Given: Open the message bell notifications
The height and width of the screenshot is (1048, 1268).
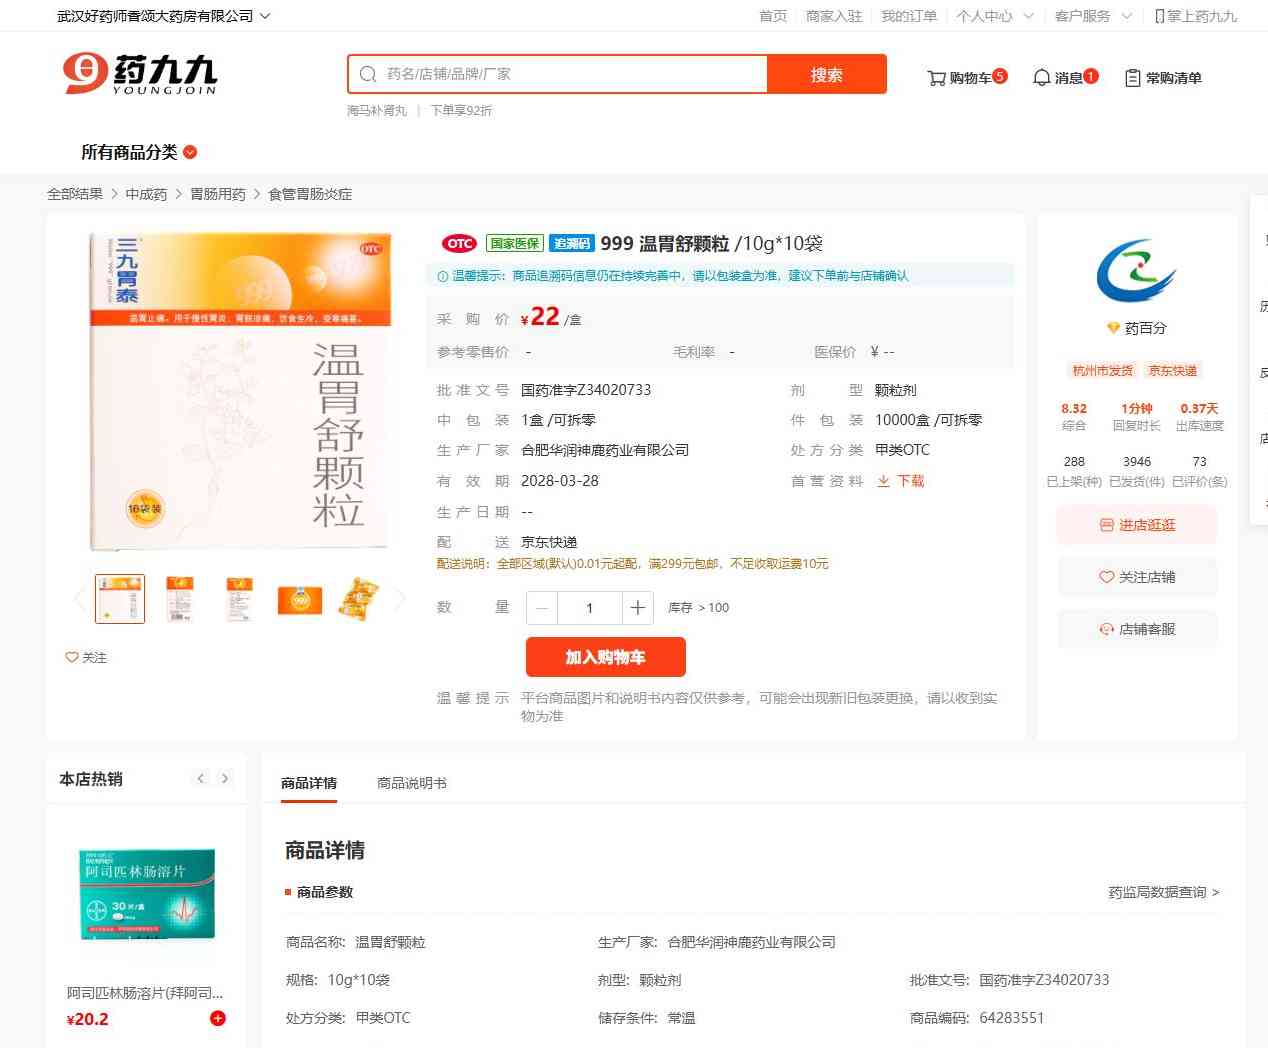Looking at the screenshot, I should click(x=1042, y=78).
